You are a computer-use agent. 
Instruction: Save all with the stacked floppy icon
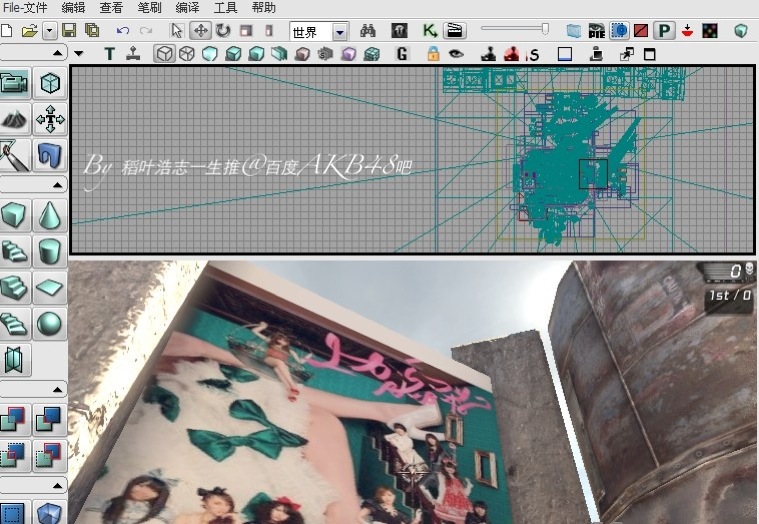coord(92,31)
